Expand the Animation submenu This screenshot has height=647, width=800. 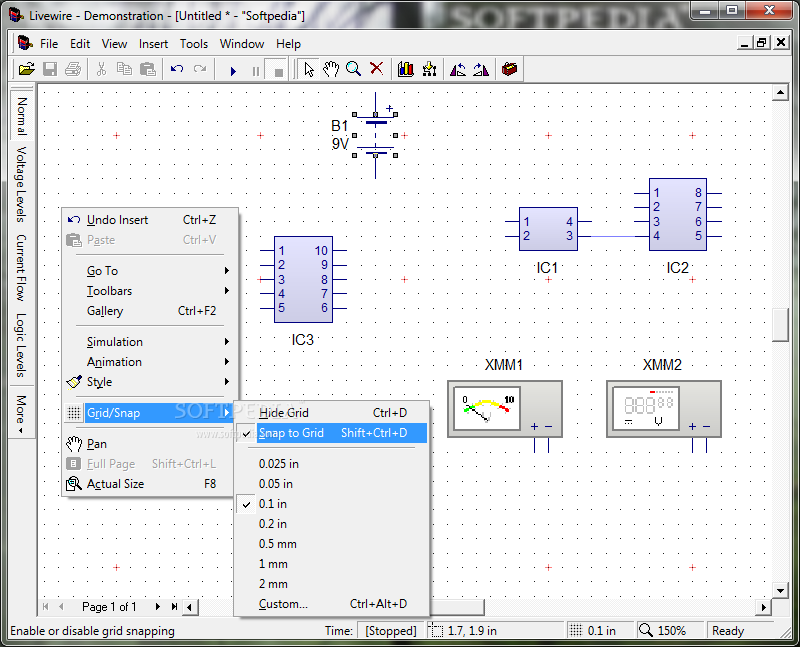pyautogui.click(x=149, y=362)
